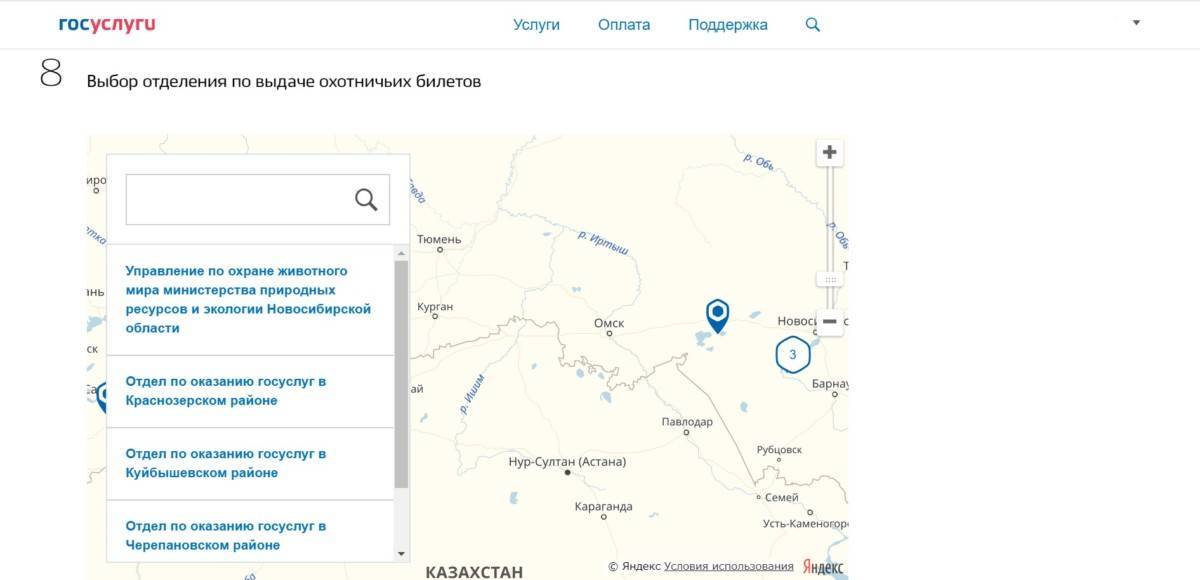Open the Оплата menu item

[624, 25]
